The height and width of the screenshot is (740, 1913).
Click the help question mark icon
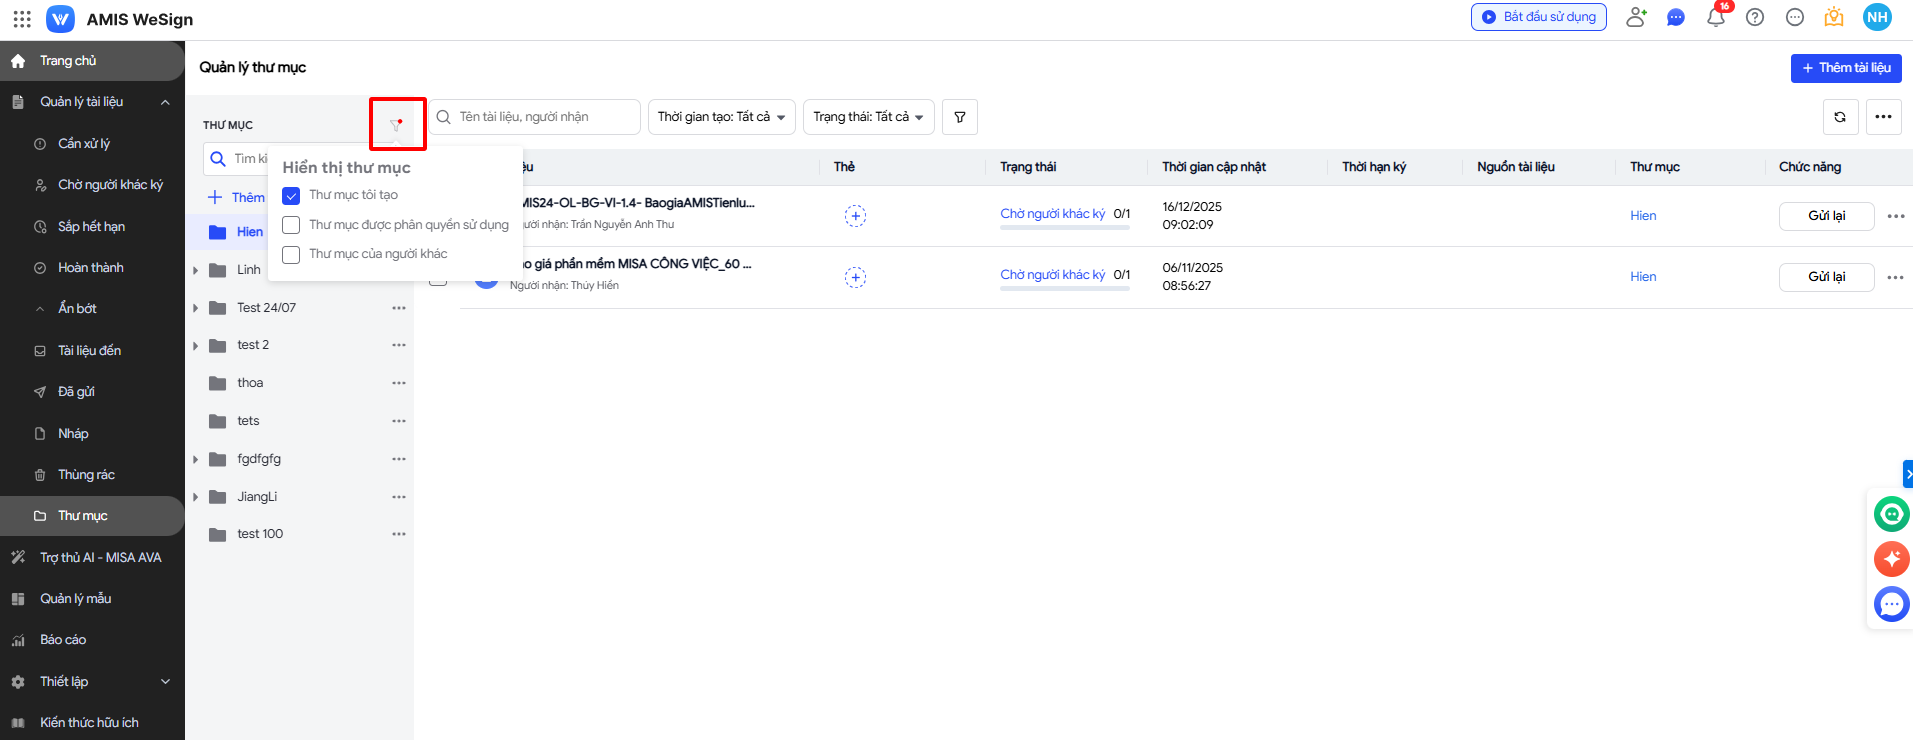click(1755, 17)
